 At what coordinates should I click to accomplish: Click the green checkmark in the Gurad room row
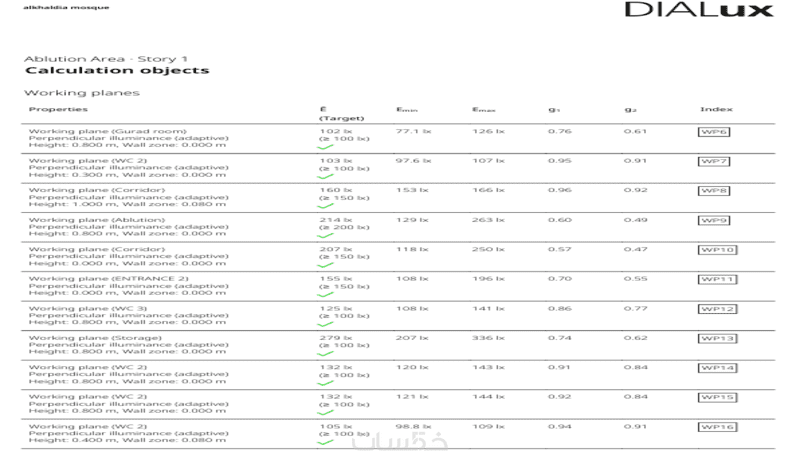325,148
